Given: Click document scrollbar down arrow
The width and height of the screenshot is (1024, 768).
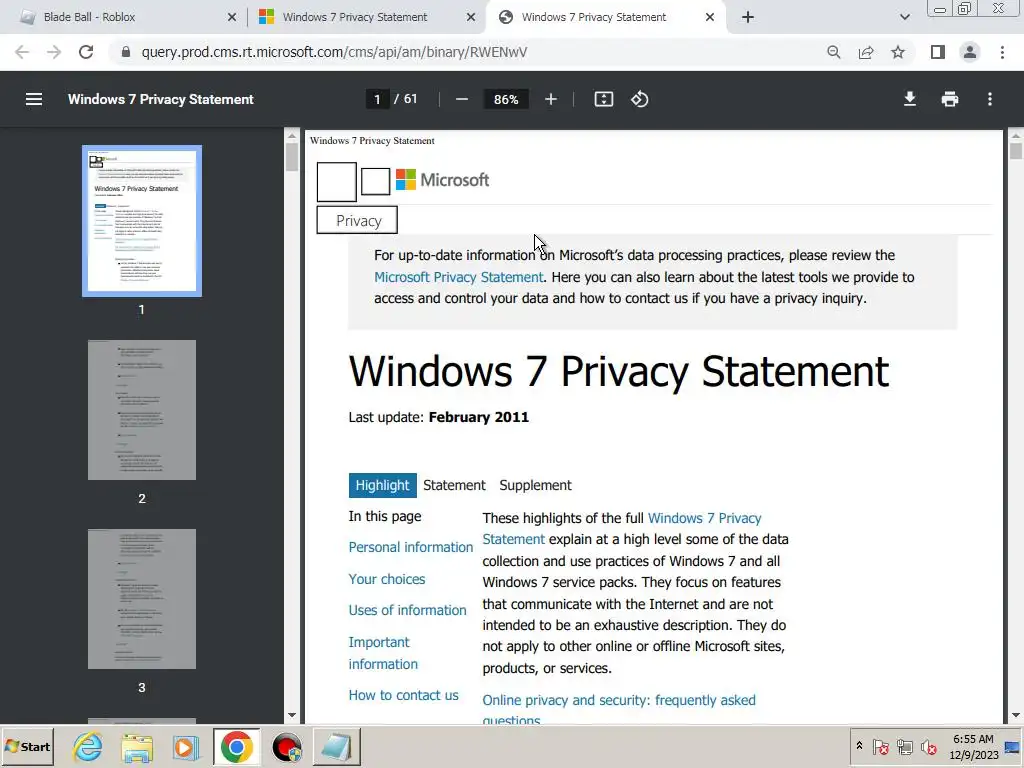Looking at the screenshot, I should click(x=1016, y=716).
